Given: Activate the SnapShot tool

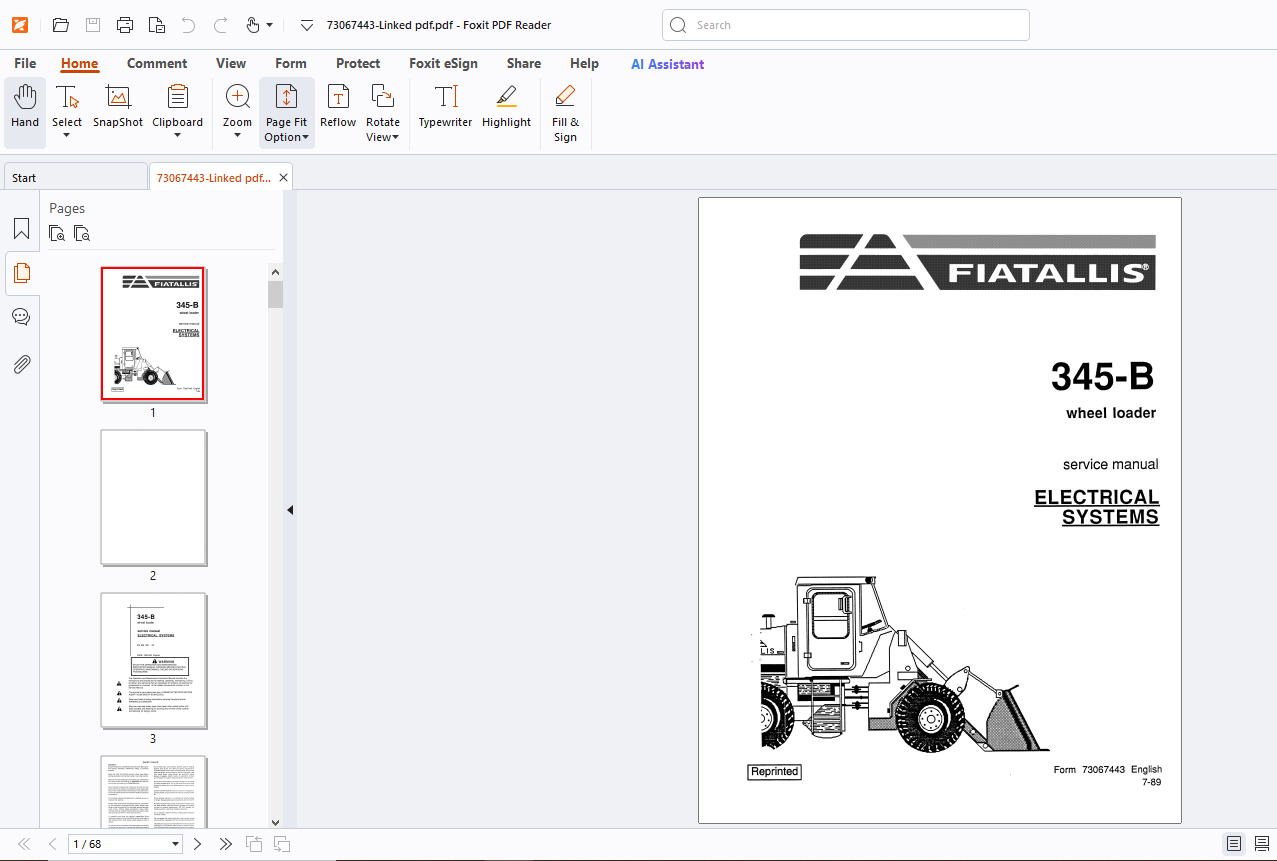Looking at the screenshot, I should coord(118,107).
